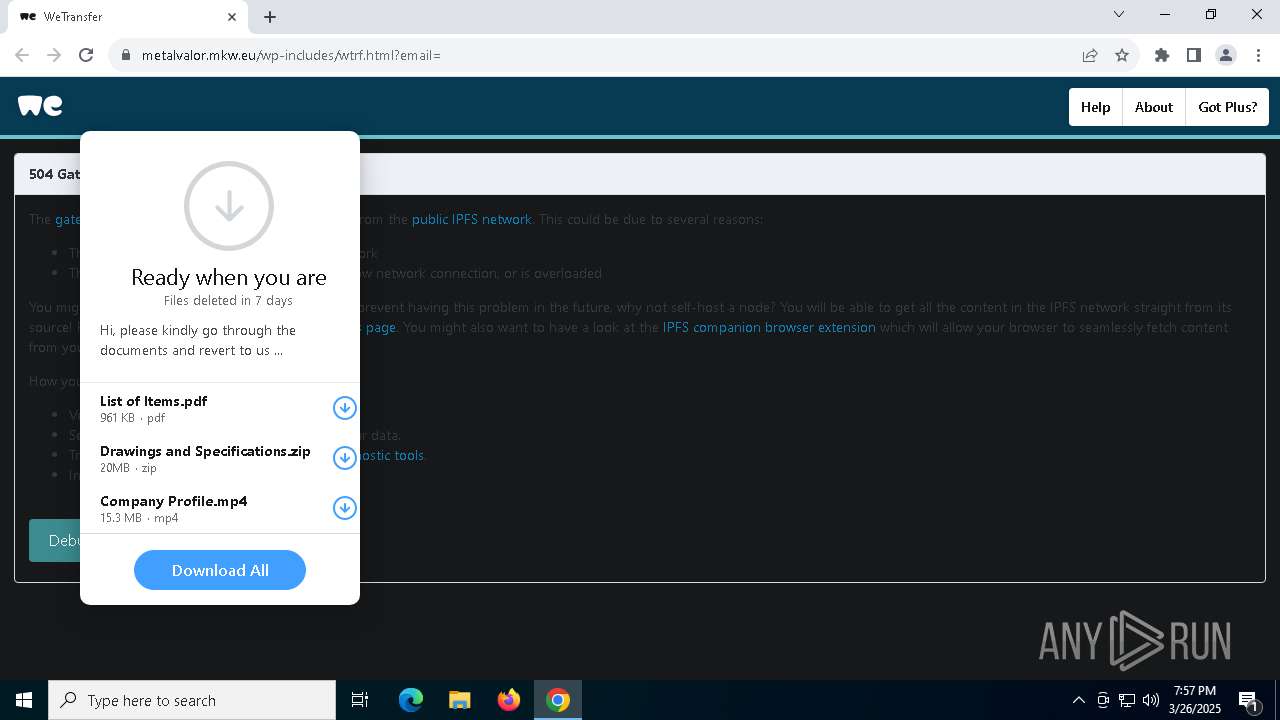Image resolution: width=1280 pixels, height=720 pixels.
Task: Open the Help menu item
Action: tap(1095, 107)
